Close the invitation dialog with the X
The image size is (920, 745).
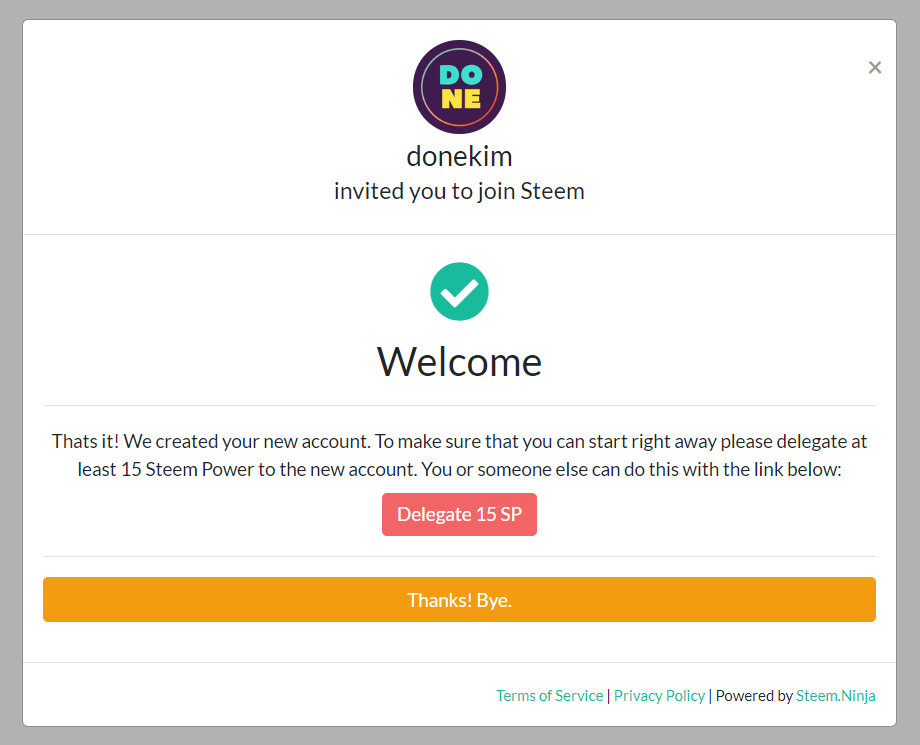click(x=875, y=68)
